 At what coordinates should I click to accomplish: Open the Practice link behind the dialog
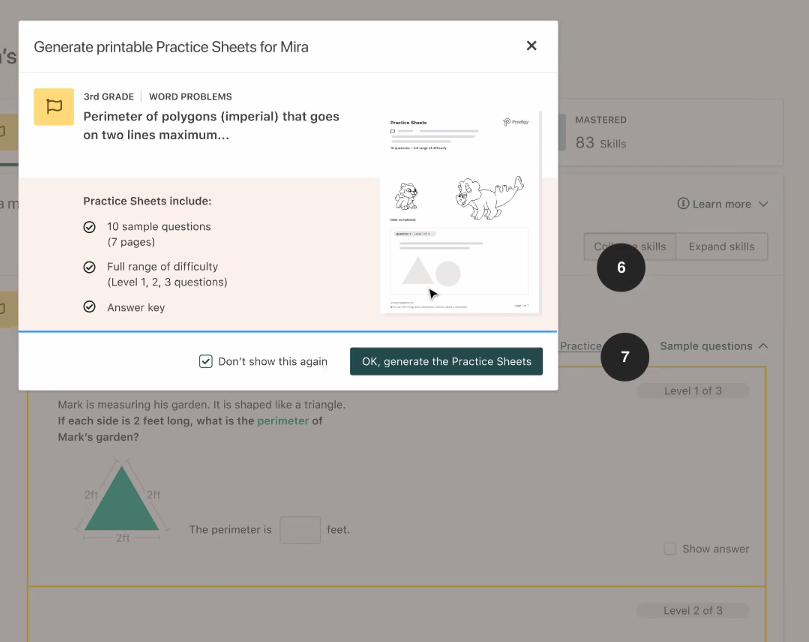(580, 346)
